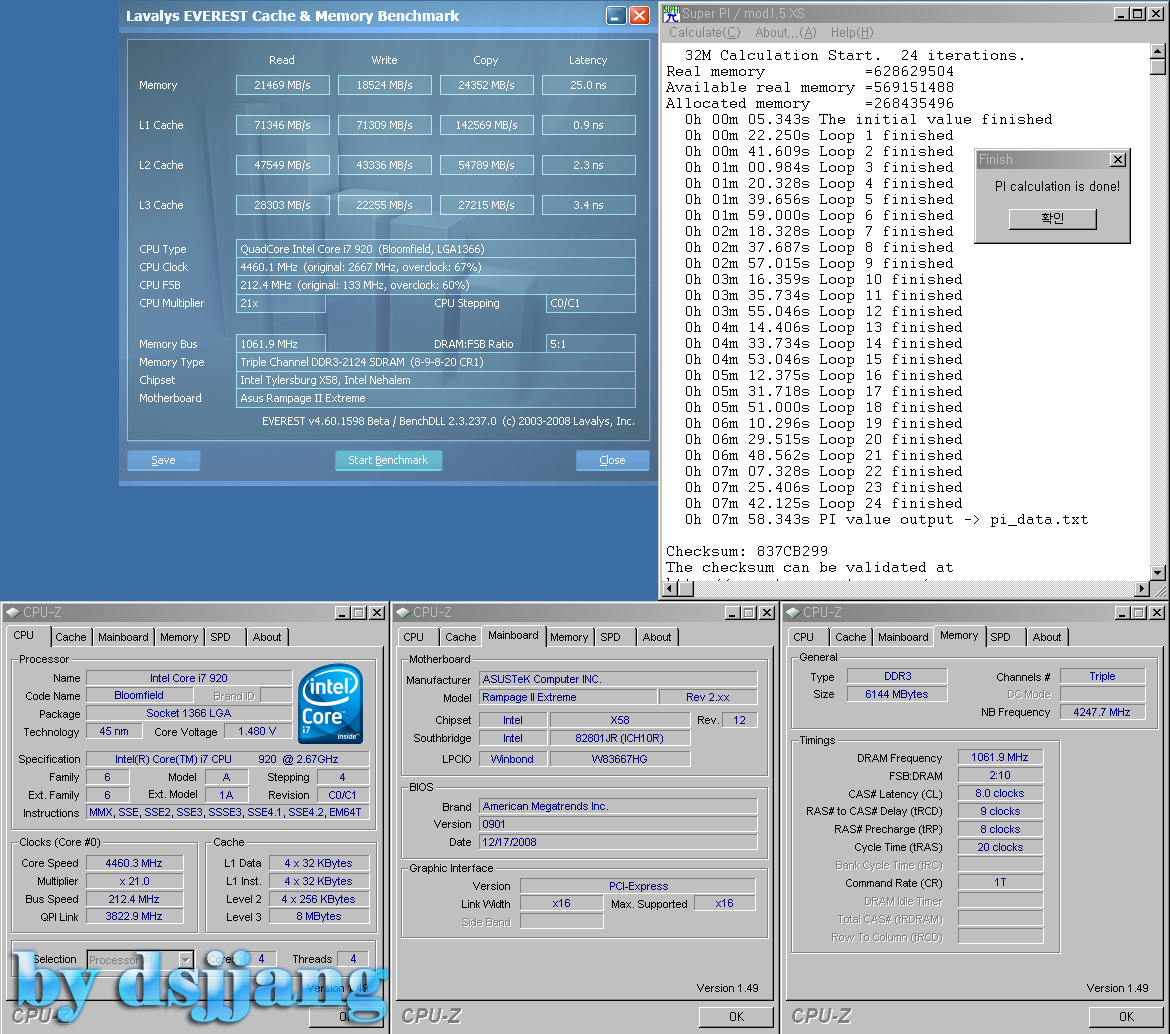Click Memory Read value 21469 MB/s
Image resolution: width=1170 pixels, height=1034 pixels.
click(282, 85)
